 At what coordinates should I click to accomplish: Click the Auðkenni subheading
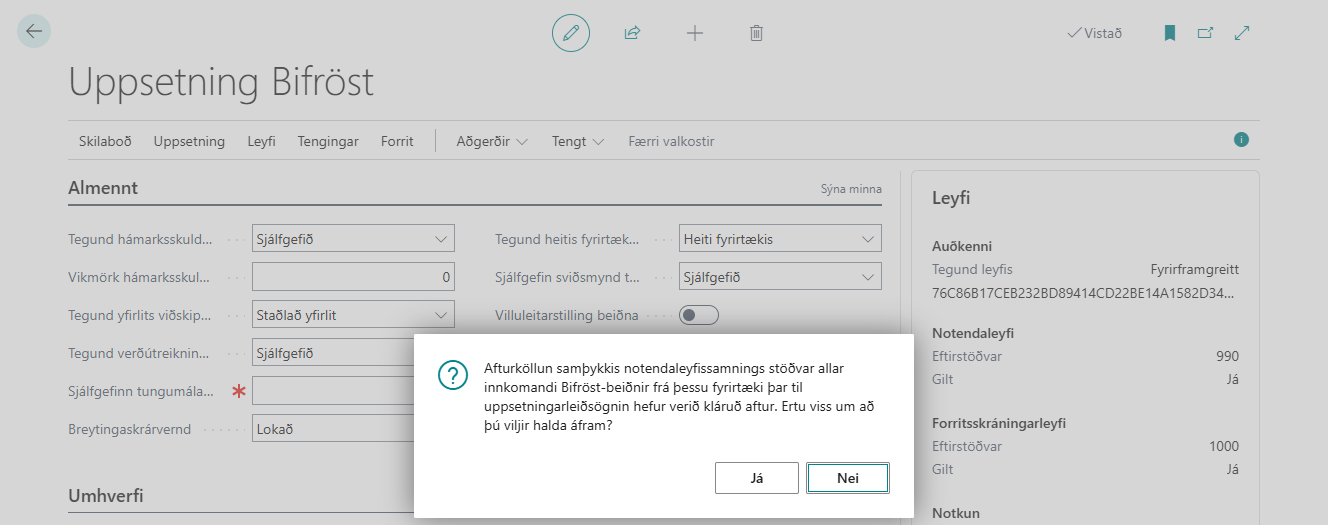click(x=962, y=246)
